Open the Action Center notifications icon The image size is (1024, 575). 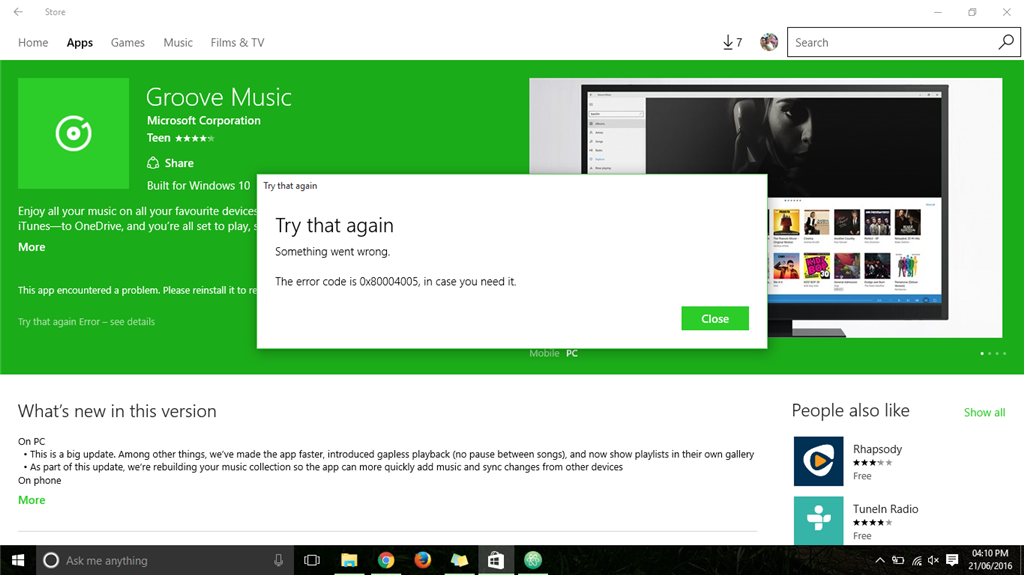pyautogui.click(x=952, y=560)
